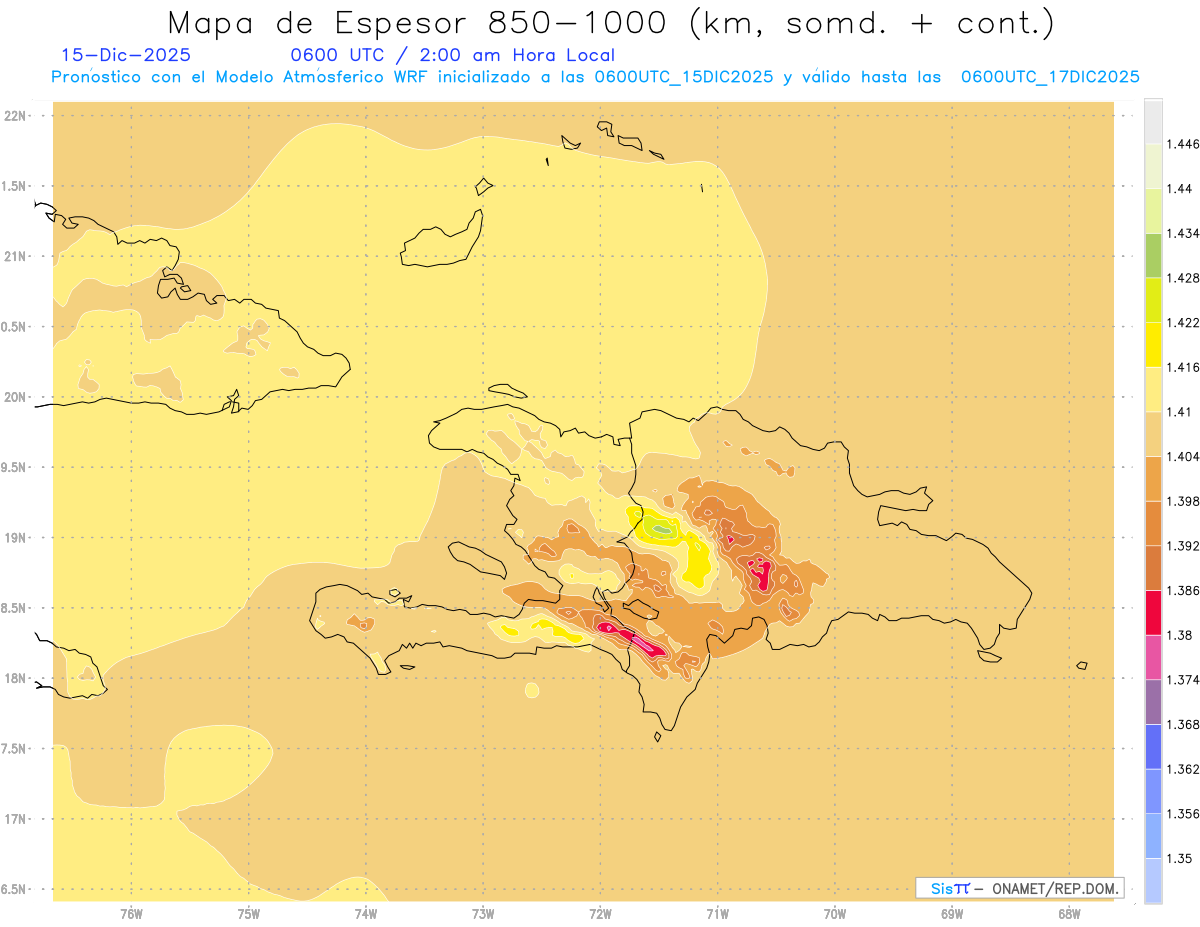Select the date text "15-Dic-2025"
This screenshot has height=927, width=1200.
click(x=126, y=56)
